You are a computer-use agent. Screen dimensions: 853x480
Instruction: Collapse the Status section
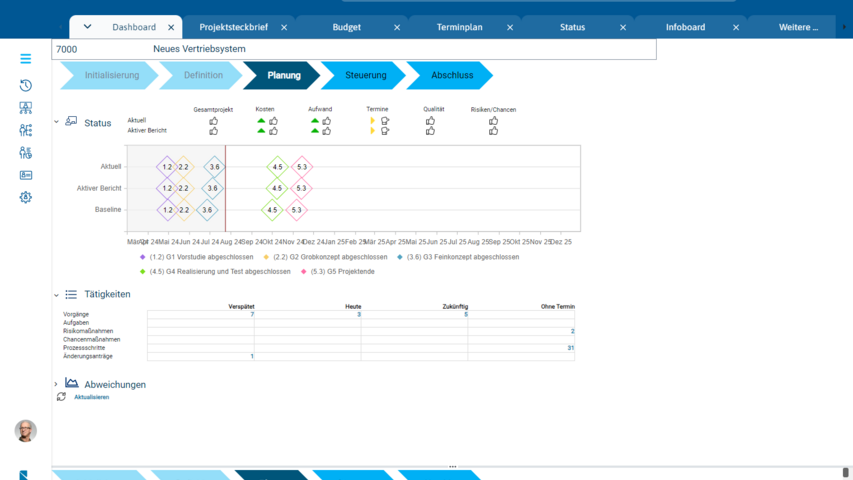[56, 123]
